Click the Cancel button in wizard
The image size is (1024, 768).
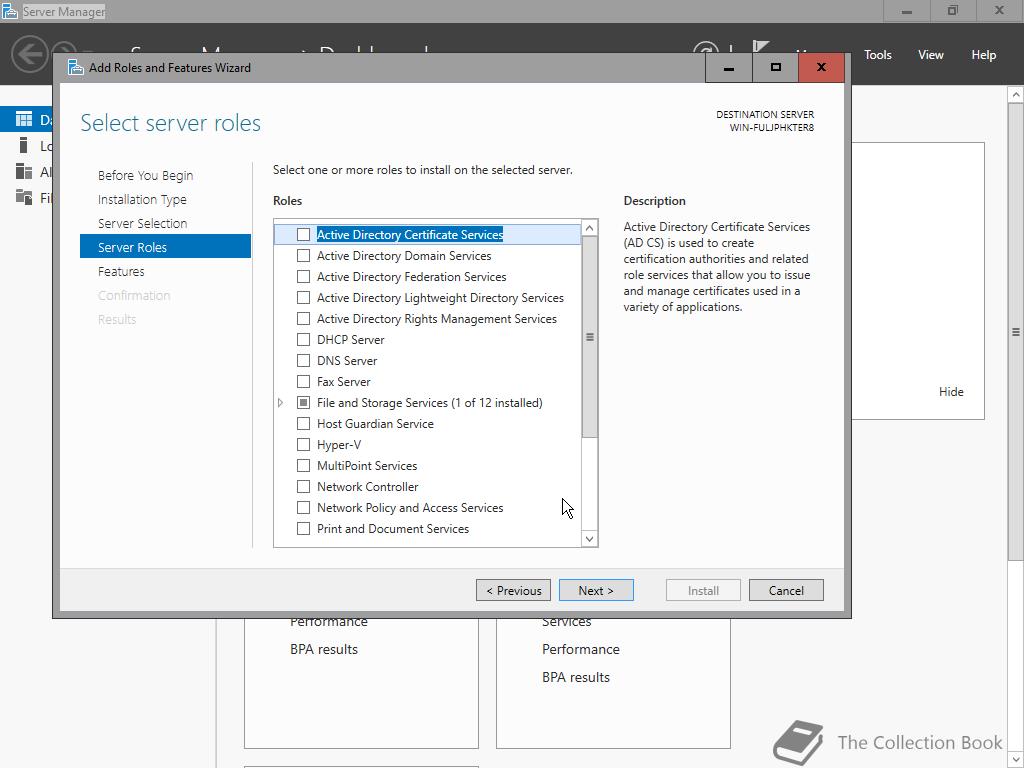tap(786, 590)
